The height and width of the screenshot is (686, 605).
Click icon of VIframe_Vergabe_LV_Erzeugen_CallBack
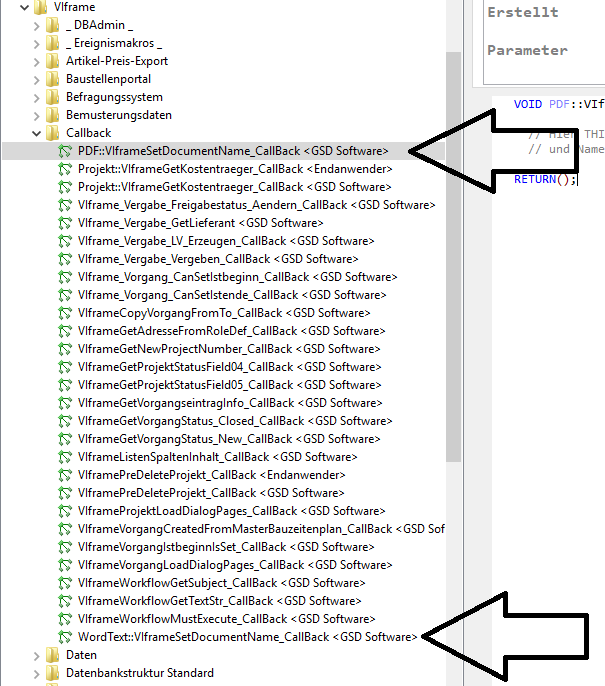[x=65, y=241]
